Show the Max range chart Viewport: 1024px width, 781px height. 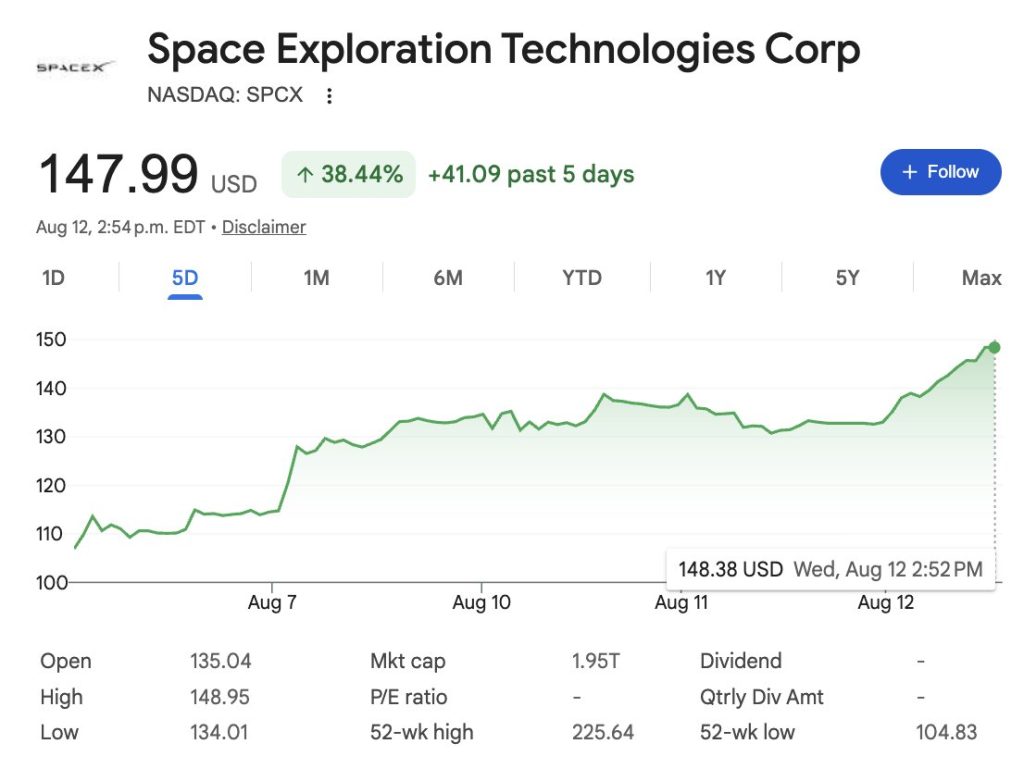pyautogui.click(x=982, y=278)
